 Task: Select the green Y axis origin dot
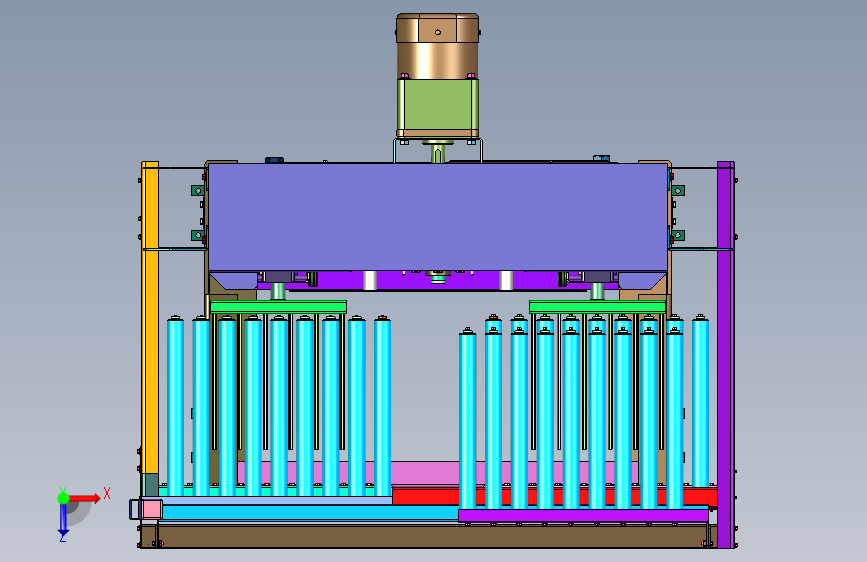tap(63, 498)
